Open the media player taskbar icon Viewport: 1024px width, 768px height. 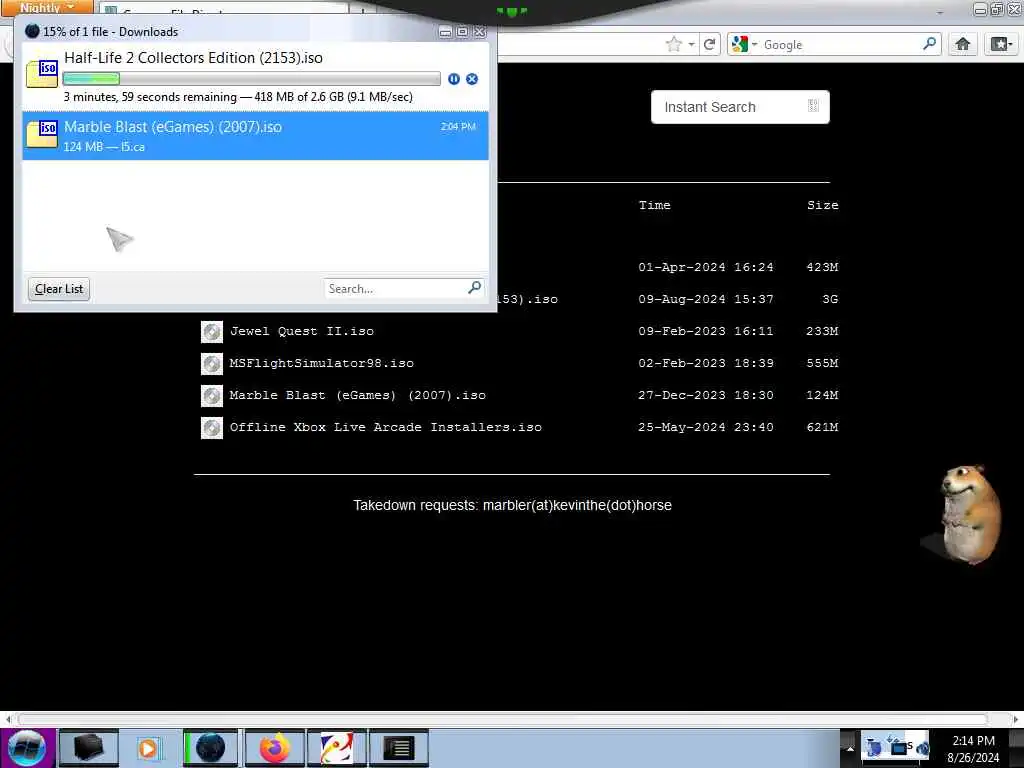(x=148, y=748)
